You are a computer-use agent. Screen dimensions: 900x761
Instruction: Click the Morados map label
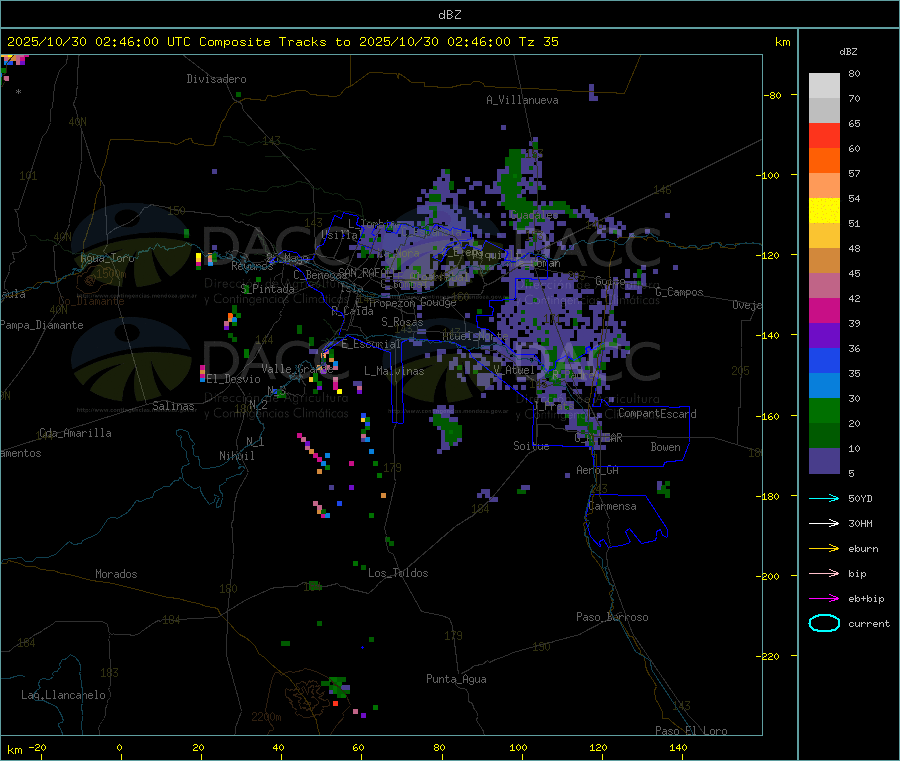tap(116, 574)
